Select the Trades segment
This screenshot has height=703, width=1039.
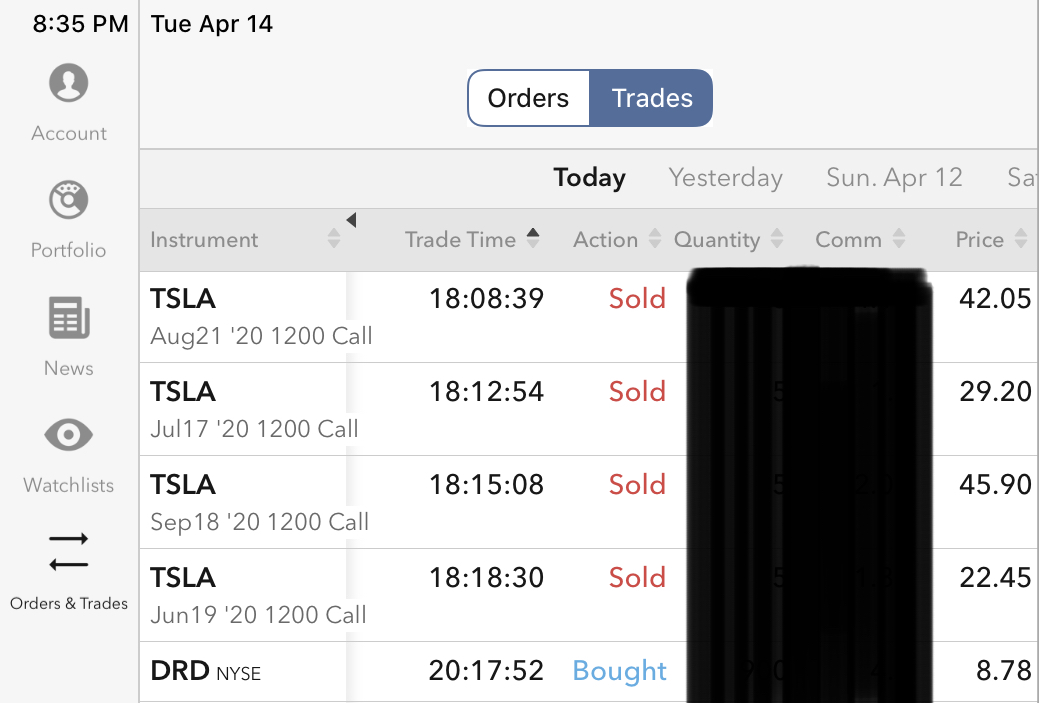point(652,98)
